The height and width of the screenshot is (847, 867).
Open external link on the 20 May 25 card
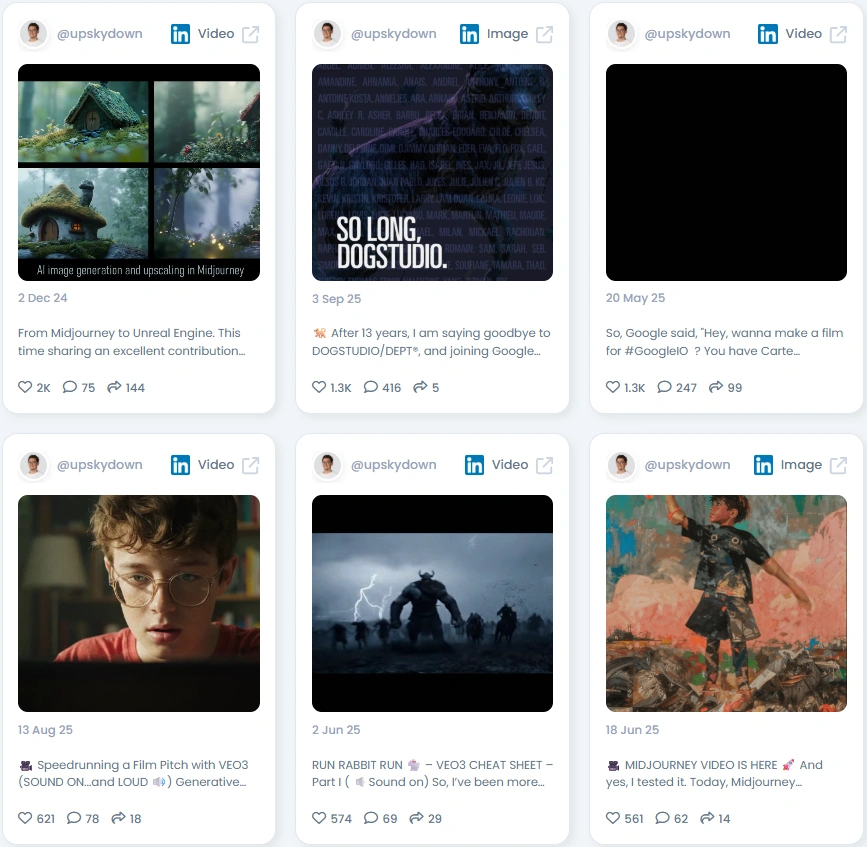click(838, 34)
